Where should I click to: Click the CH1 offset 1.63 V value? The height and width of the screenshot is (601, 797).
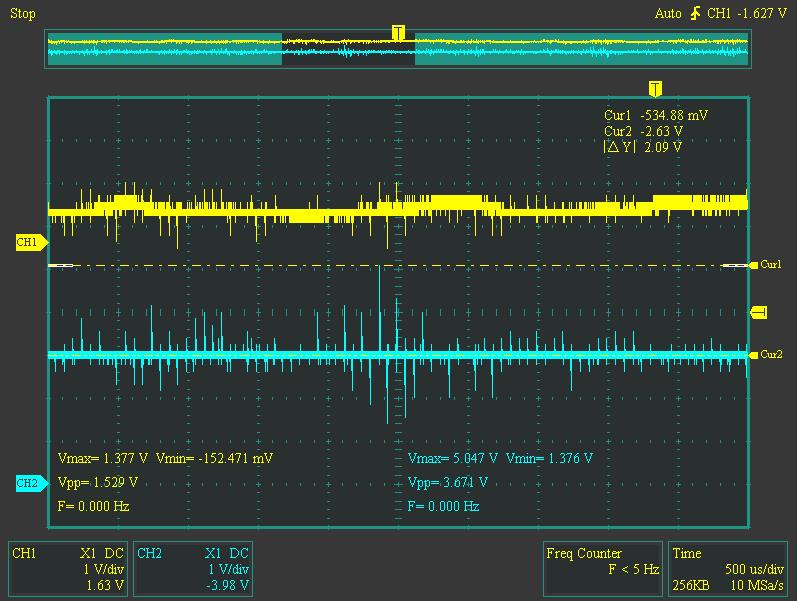click(105, 586)
